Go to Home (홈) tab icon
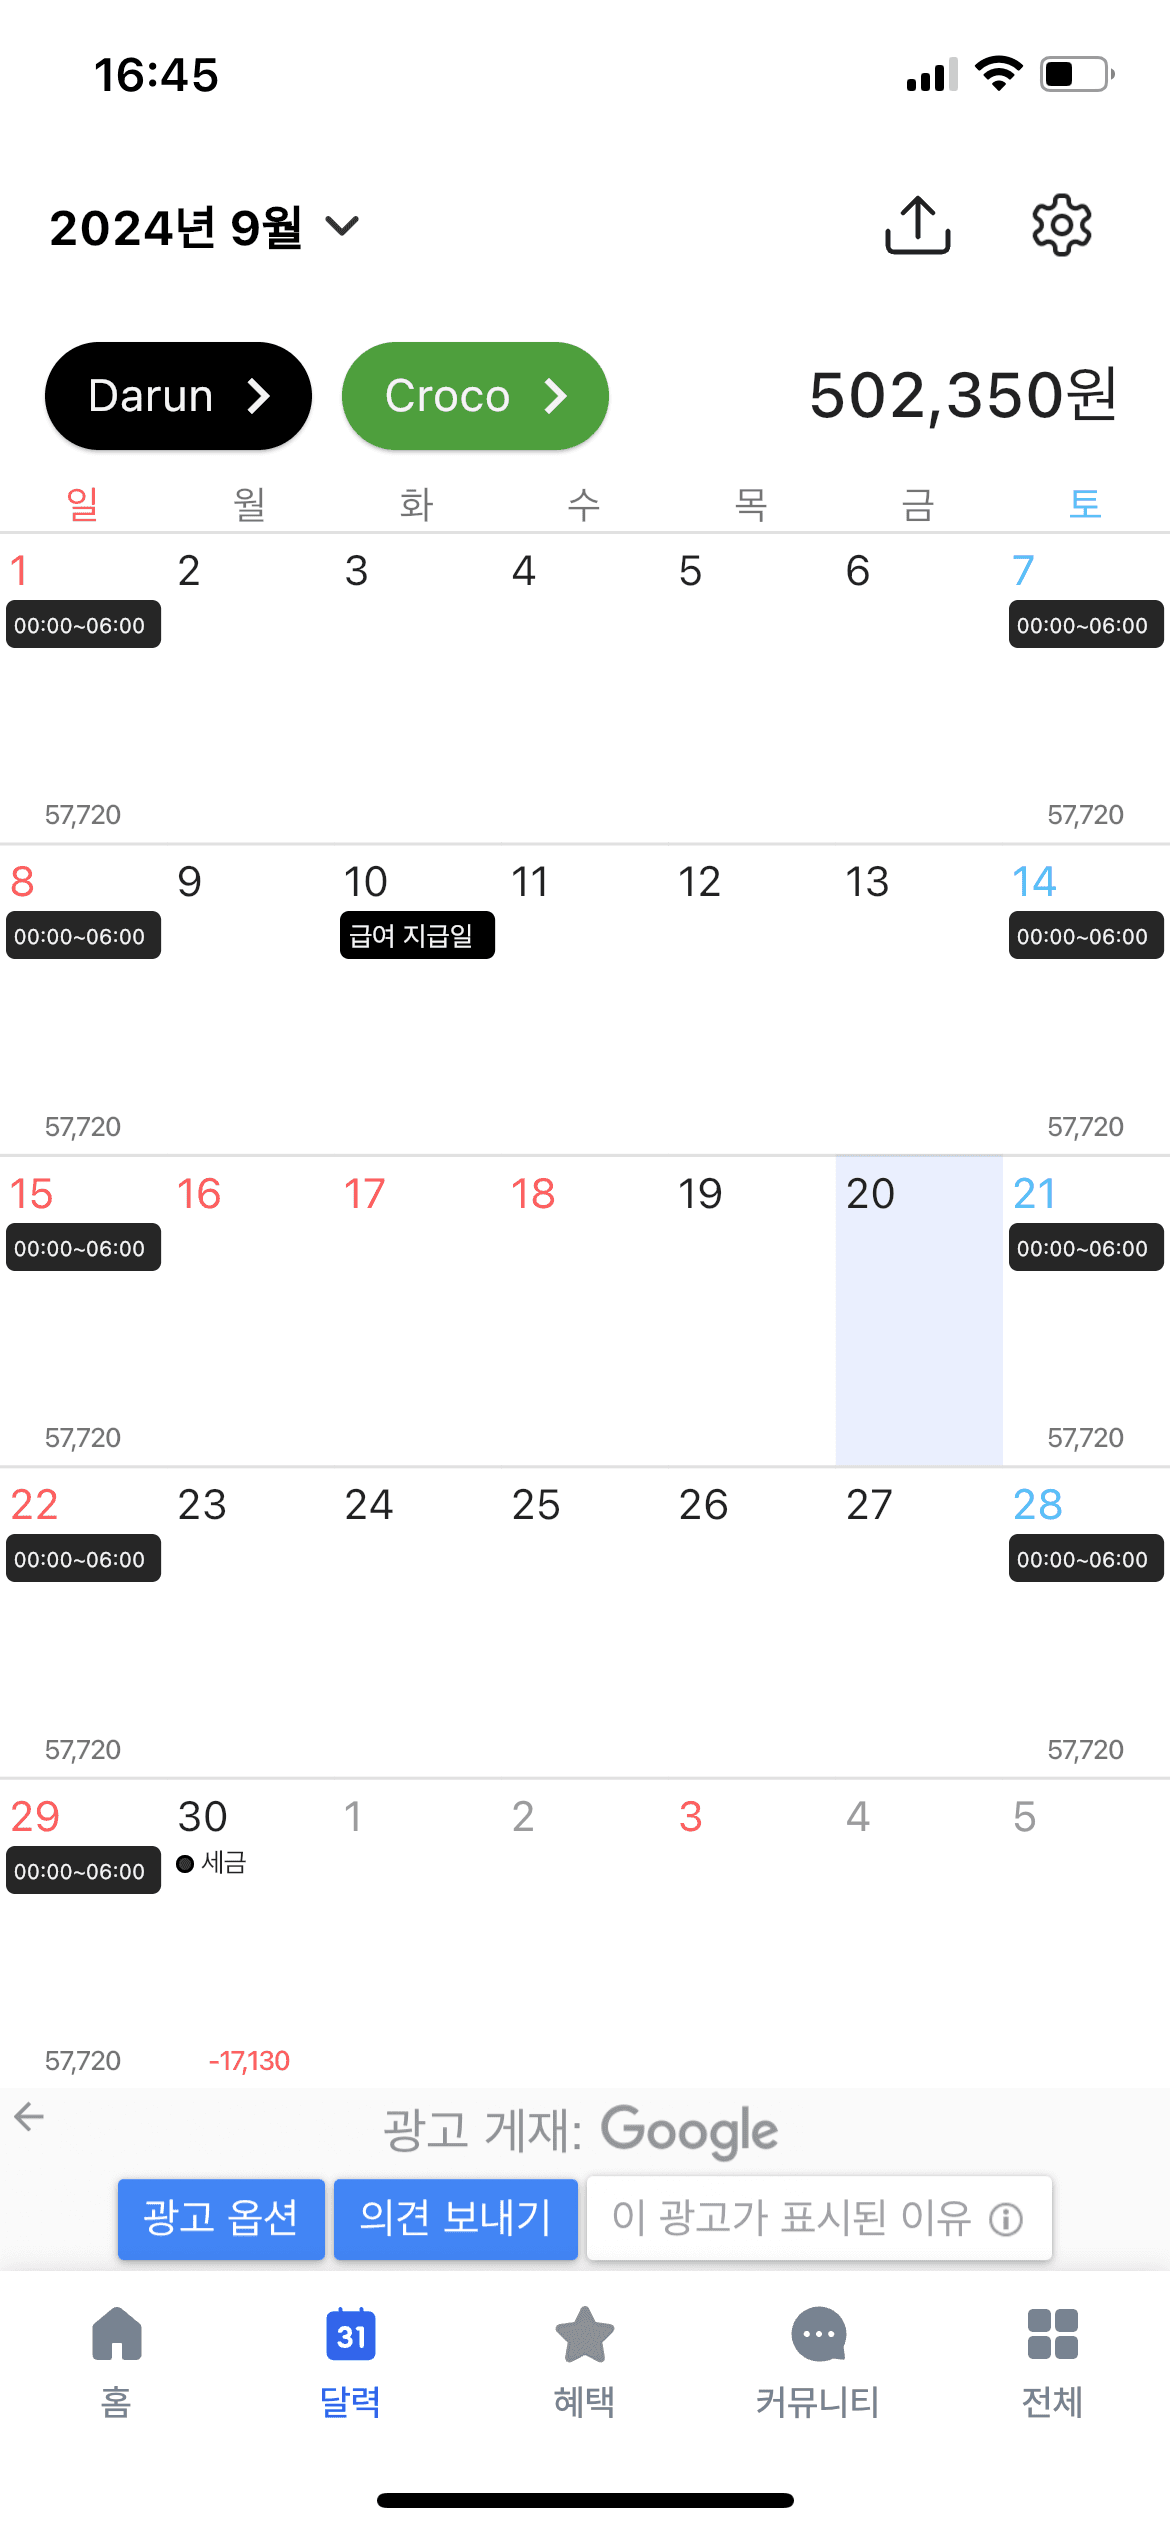This screenshot has height=2532, width=1170. [116, 2335]
